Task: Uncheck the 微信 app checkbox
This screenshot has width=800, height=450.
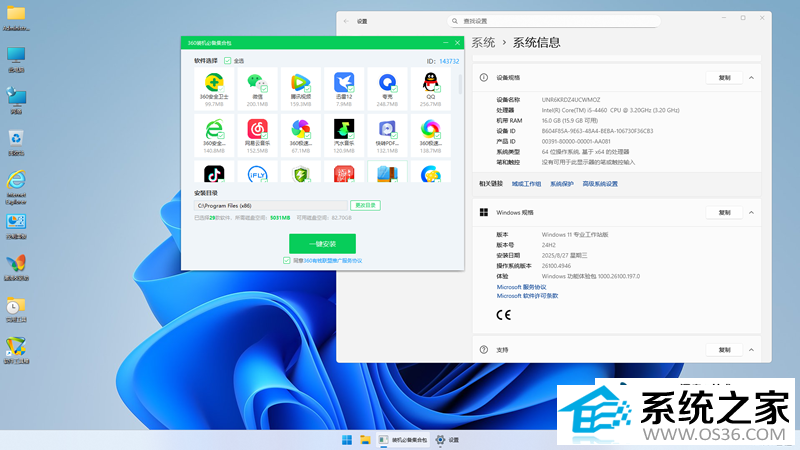Action: (264, 89)
